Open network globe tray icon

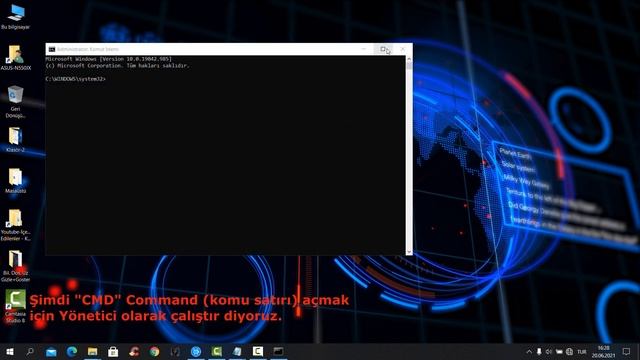pyautogui.click(x=570, y=351)
